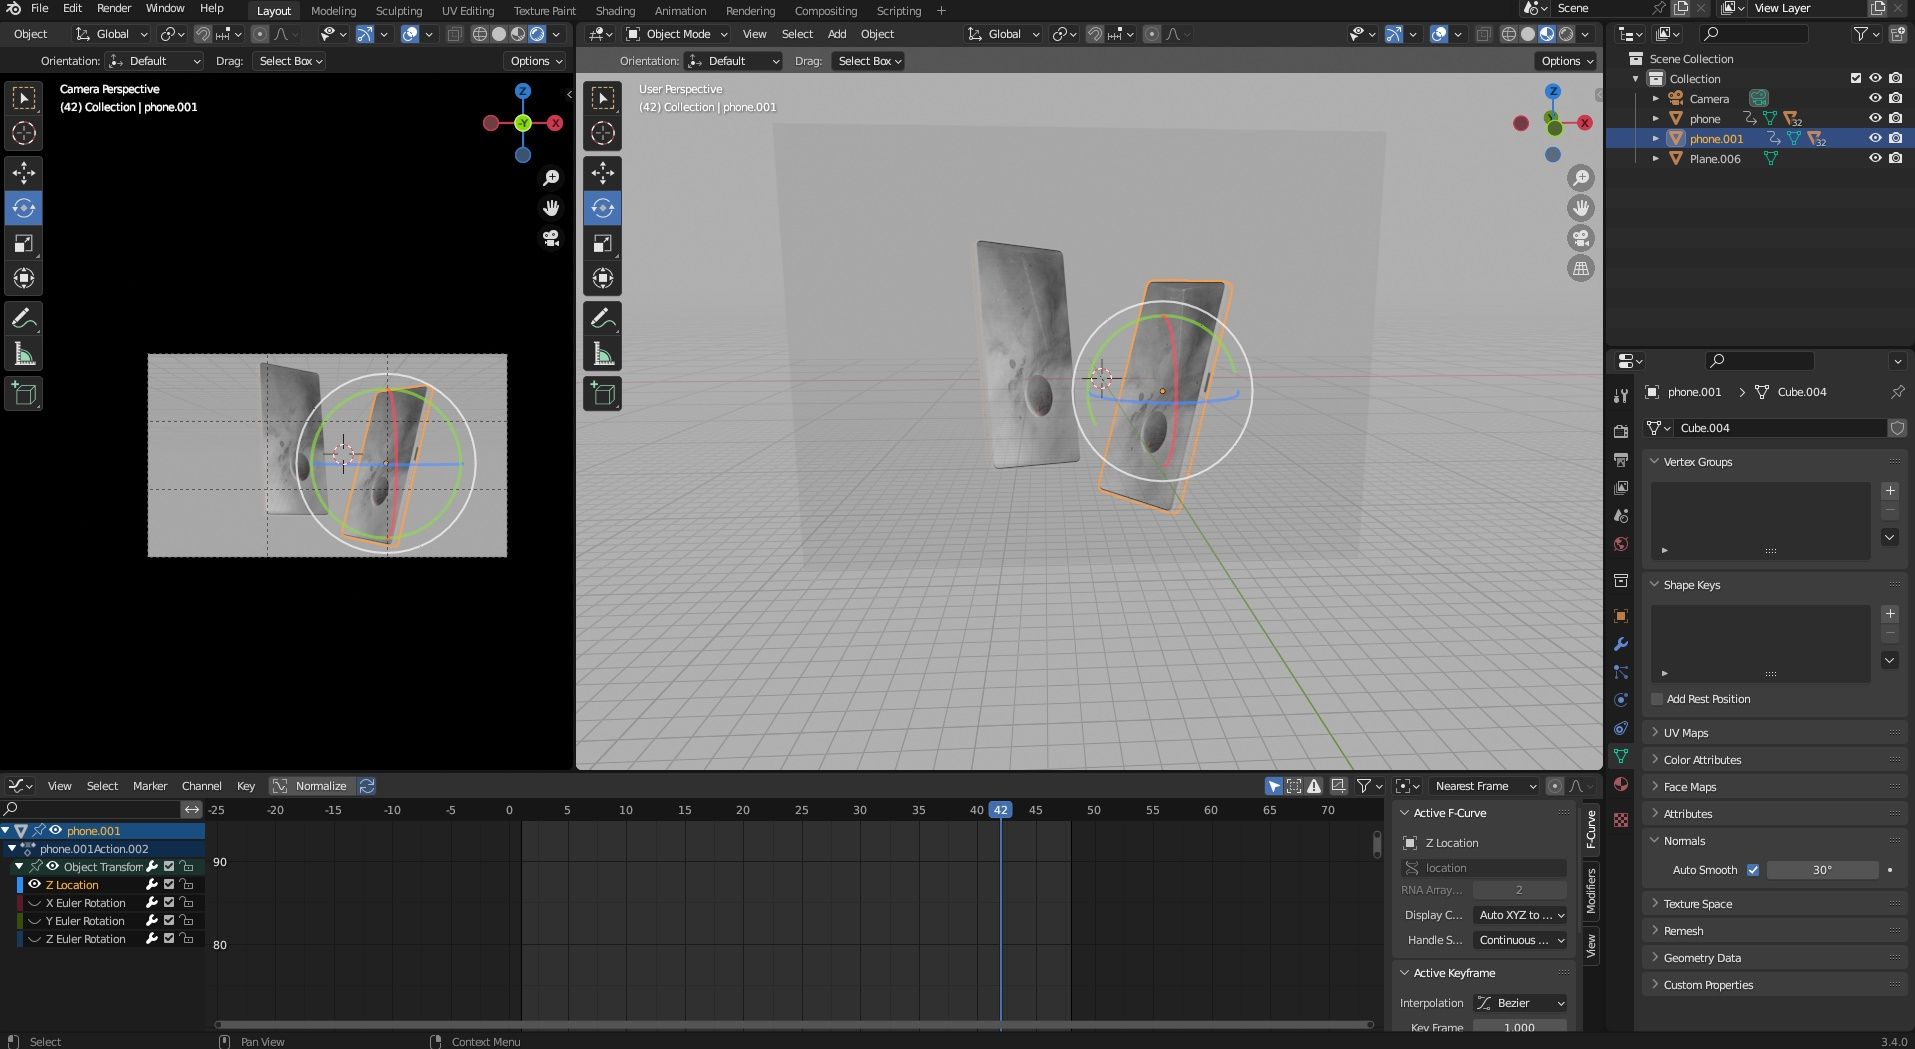Image resolution: width=1915 pixels, height=1049 pixels.
Task: Toggle the Auto Smooth checkbox
Action: point(1753,870)
